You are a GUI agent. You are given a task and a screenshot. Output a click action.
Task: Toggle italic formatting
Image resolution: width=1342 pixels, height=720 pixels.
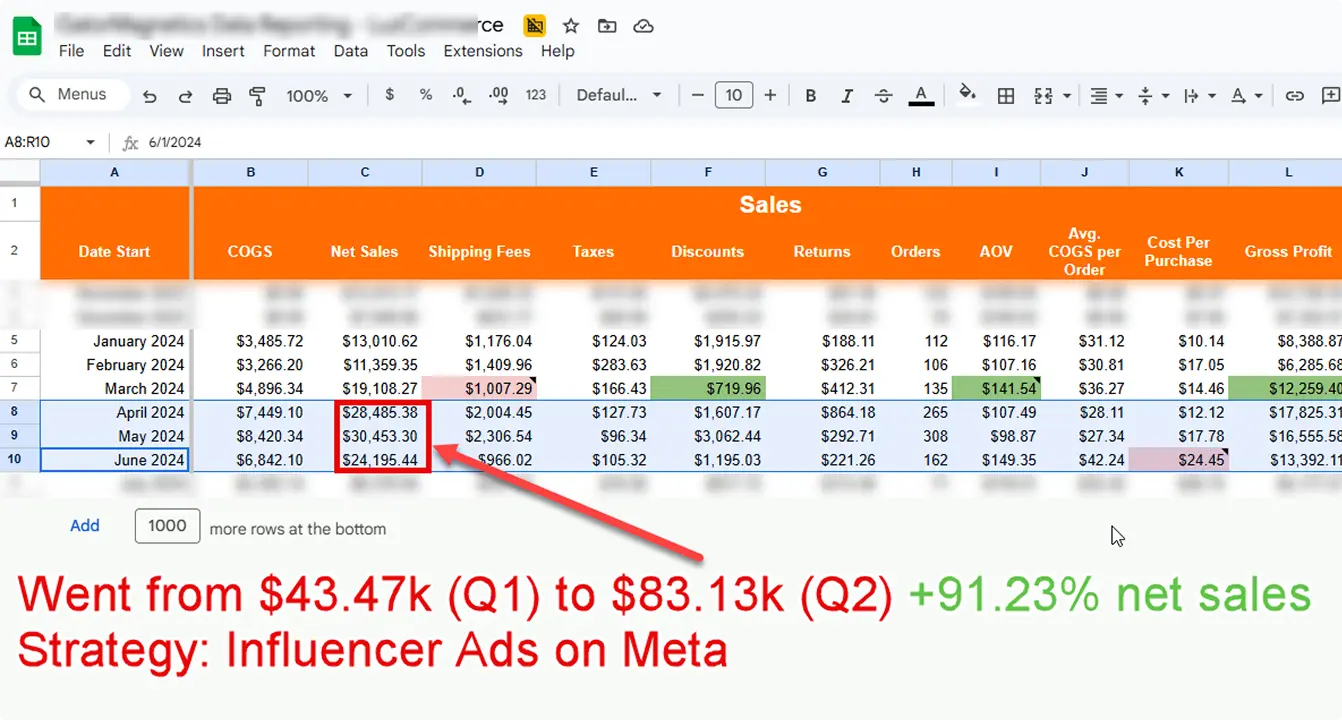click(847, 96)
